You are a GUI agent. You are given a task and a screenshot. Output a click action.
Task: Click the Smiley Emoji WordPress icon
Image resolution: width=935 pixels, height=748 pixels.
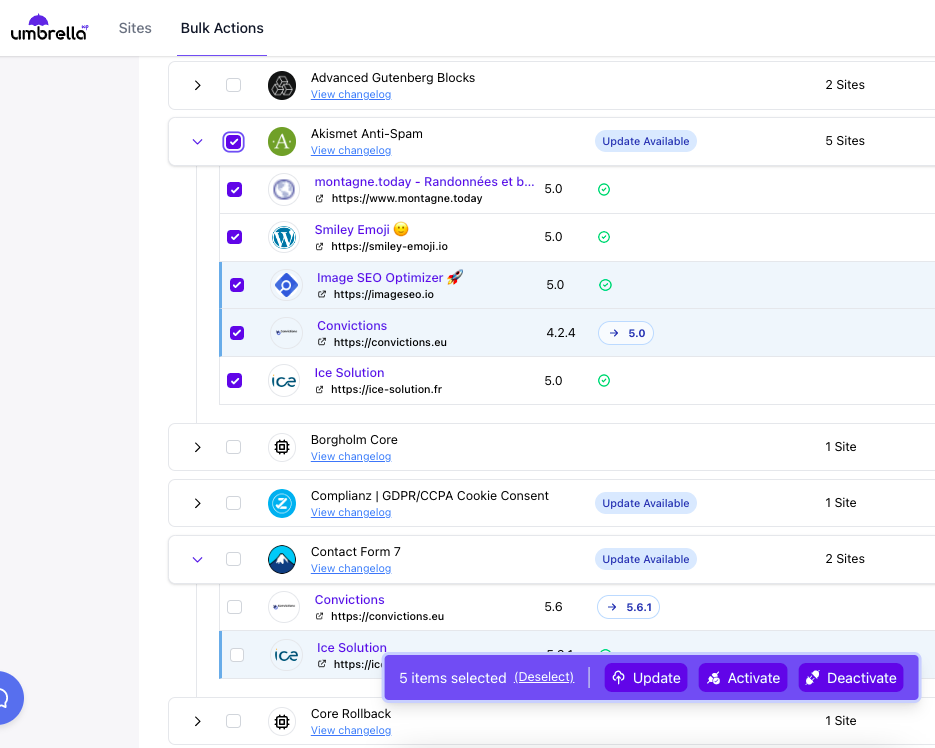coord(284,237)
